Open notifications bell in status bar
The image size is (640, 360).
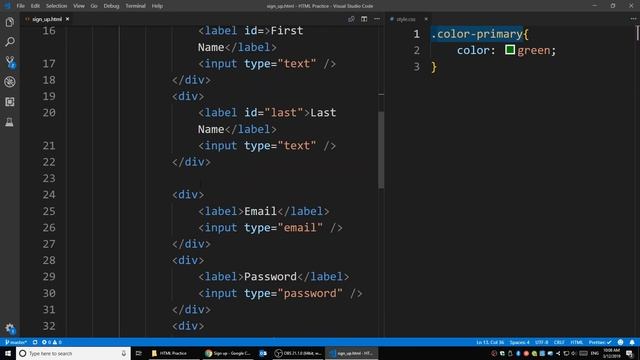tap(632, 342)
